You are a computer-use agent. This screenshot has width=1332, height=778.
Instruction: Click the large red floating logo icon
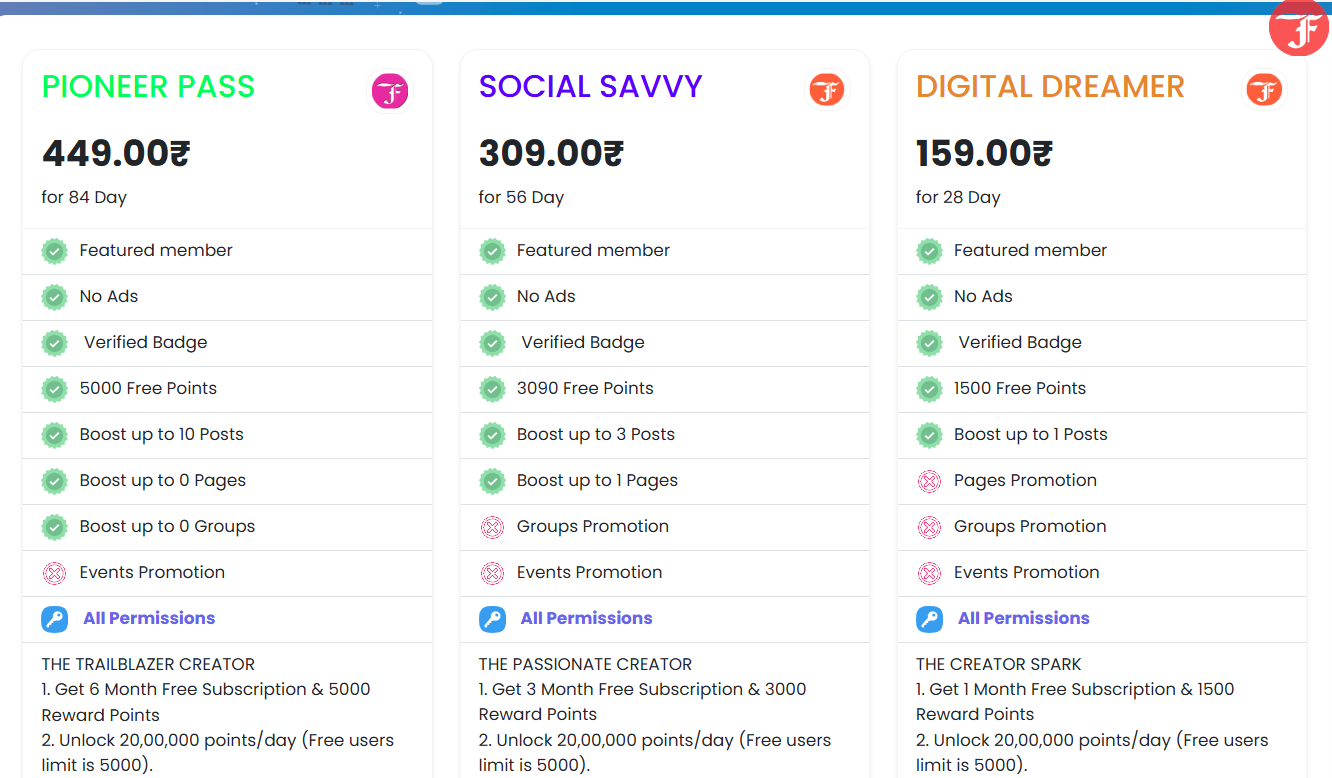[1300, 29]
